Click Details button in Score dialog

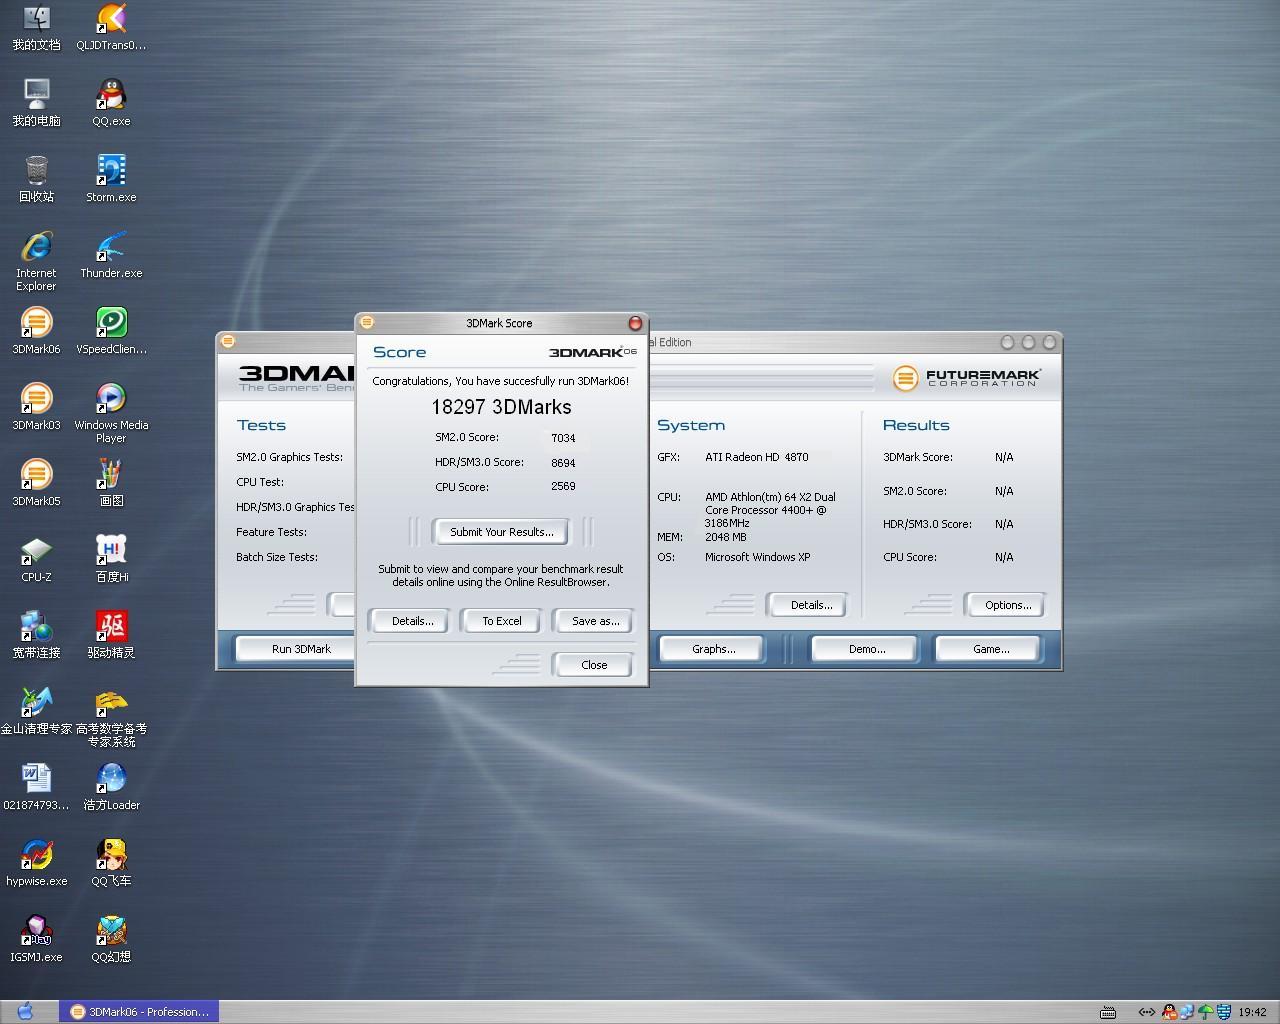pos(412,621)
